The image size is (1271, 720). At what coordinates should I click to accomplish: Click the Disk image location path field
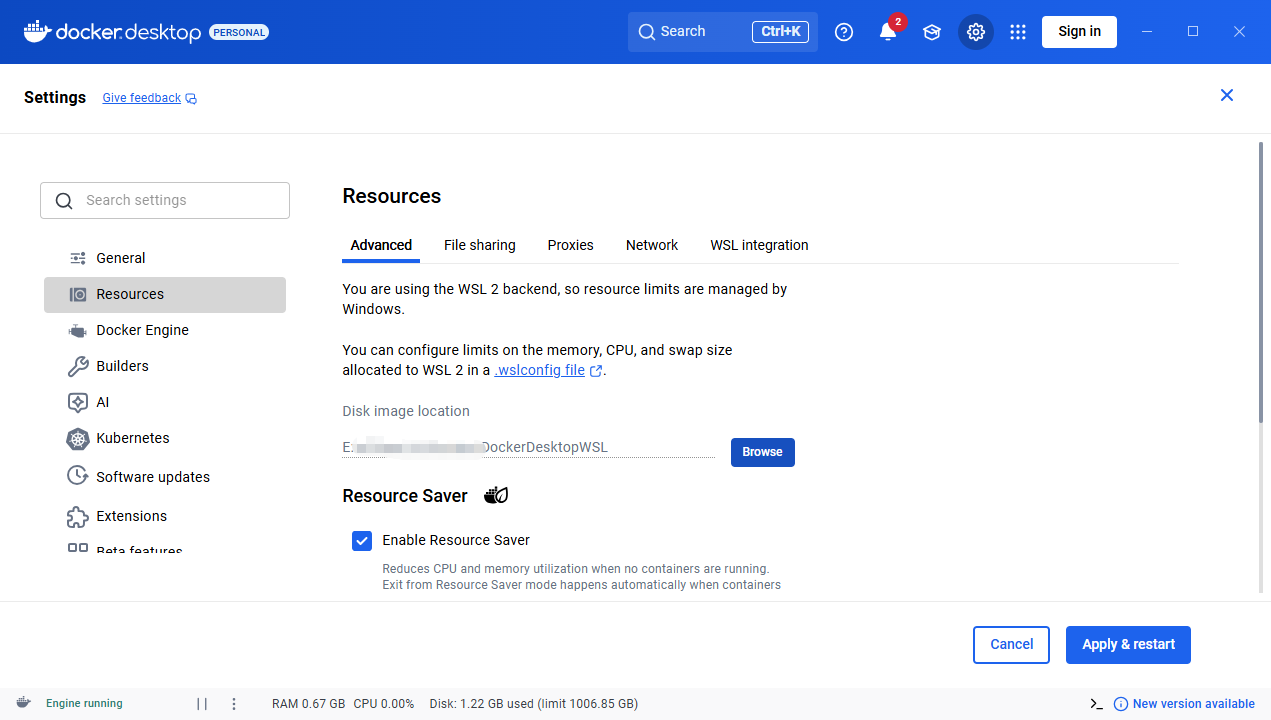click(x=528, y=448)
